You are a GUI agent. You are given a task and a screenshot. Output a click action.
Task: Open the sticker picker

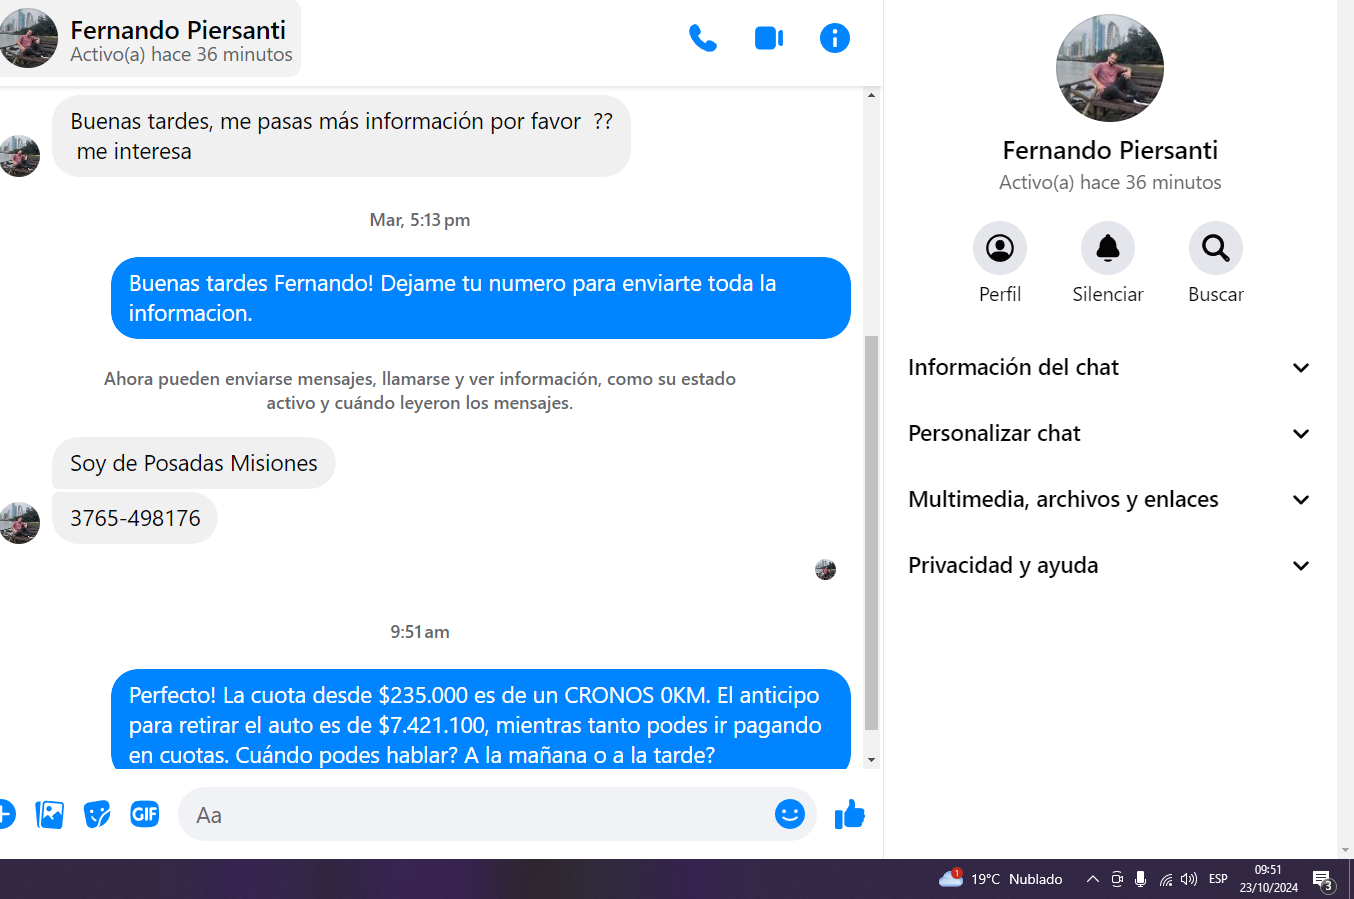click(x=97, y=815)
